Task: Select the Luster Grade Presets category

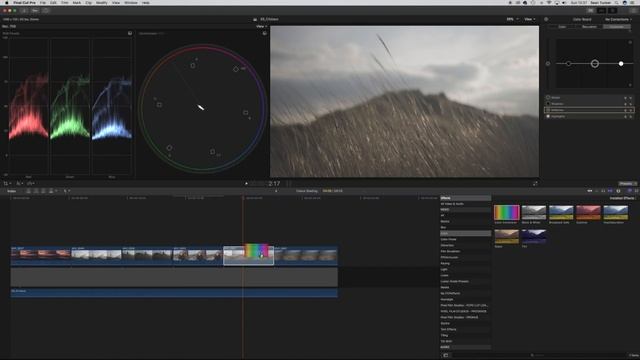Action: tap(465, 281)
